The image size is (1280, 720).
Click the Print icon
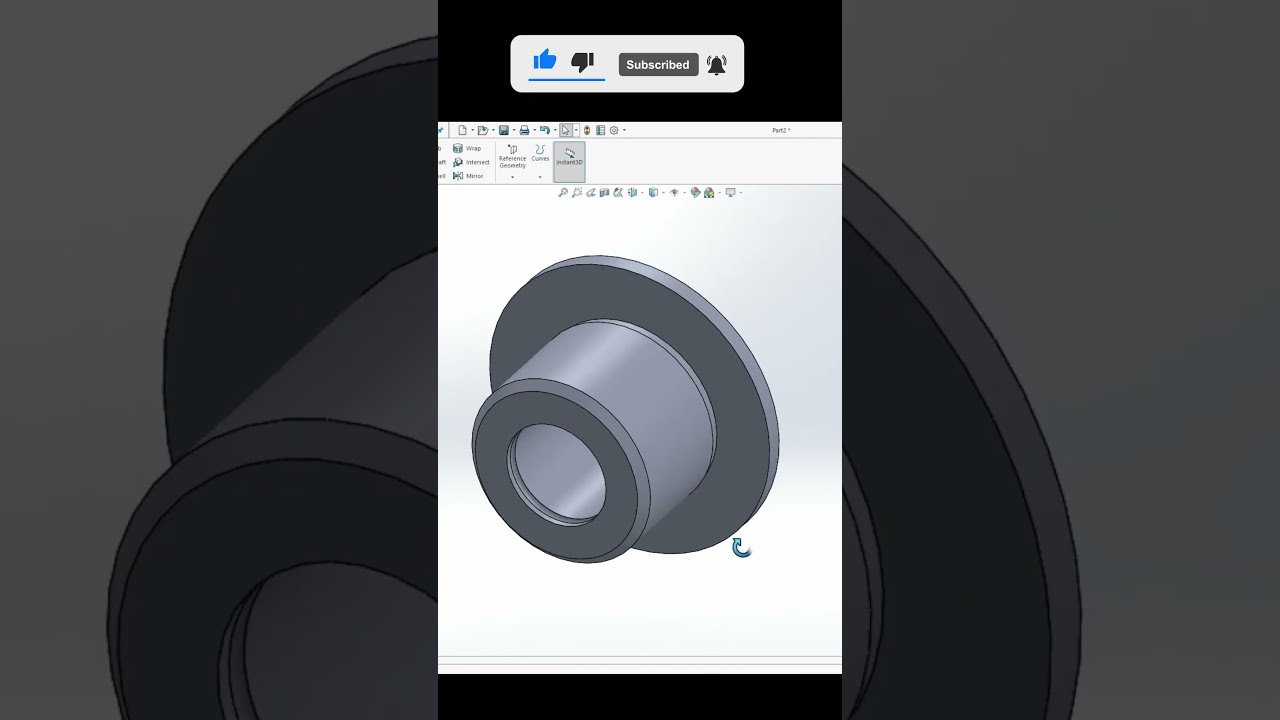coord(524,130)
